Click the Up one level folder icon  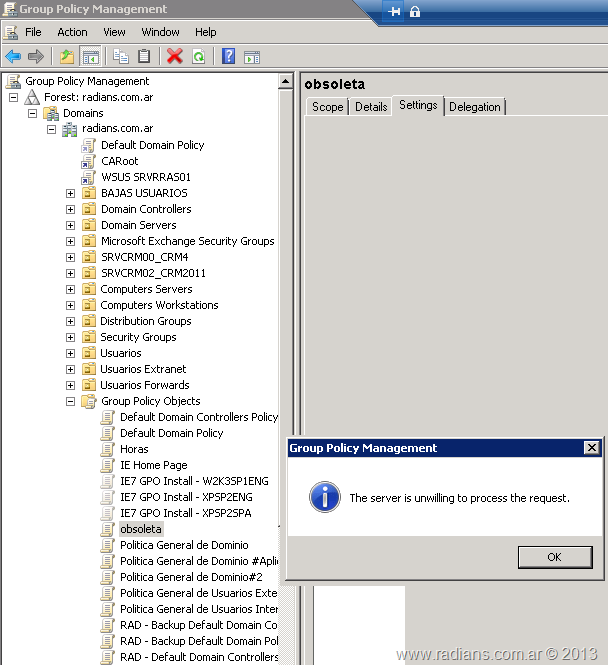pyautogui.click(x=67, y=56)
